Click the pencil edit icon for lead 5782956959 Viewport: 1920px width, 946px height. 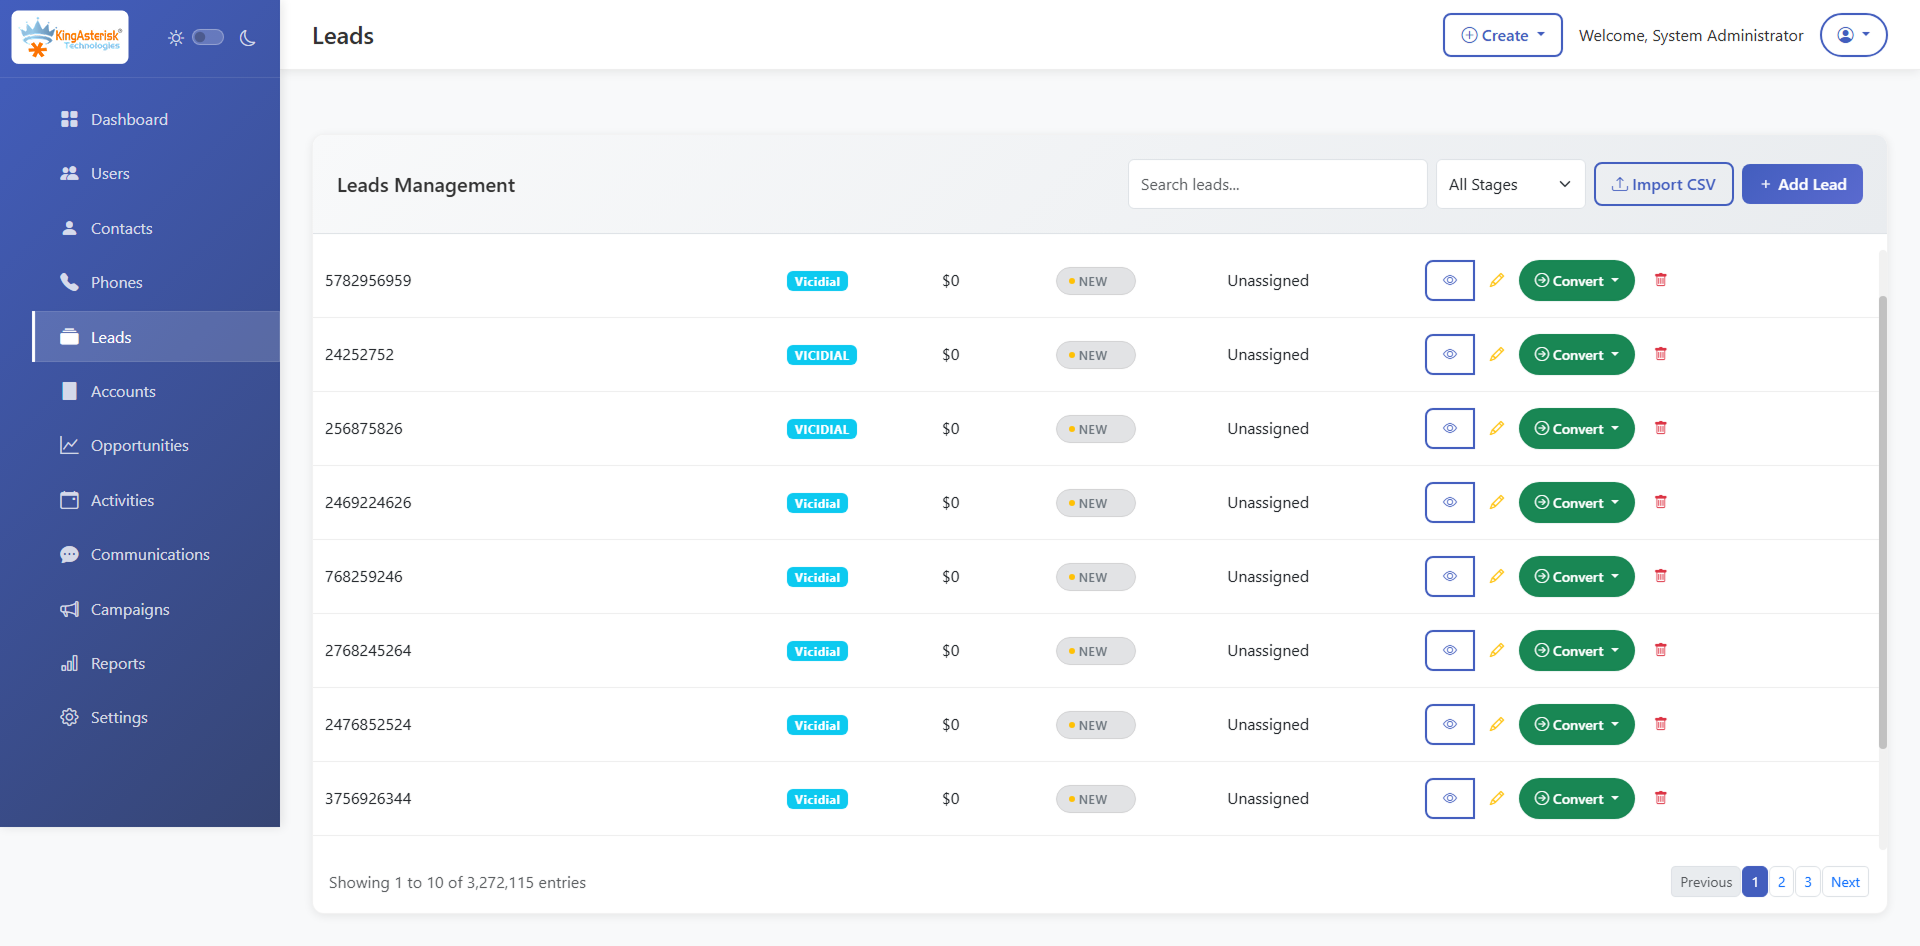(1496, 281)
